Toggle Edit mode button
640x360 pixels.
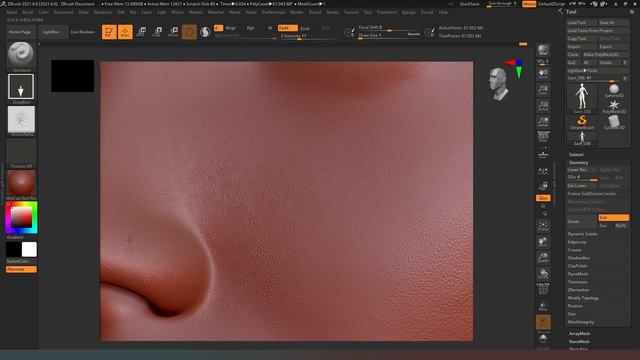[x=109, y=32]
